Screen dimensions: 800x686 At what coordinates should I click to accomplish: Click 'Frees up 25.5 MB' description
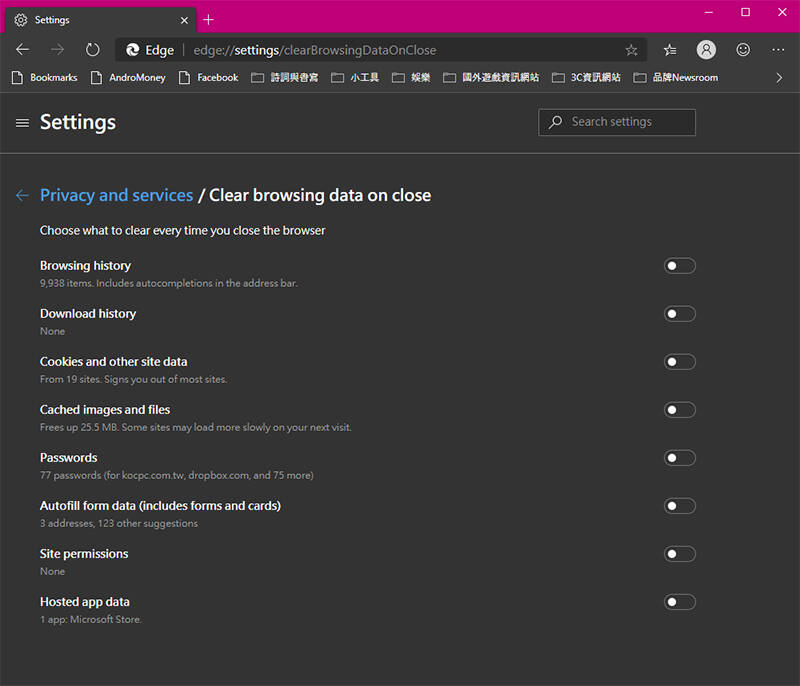196,427
